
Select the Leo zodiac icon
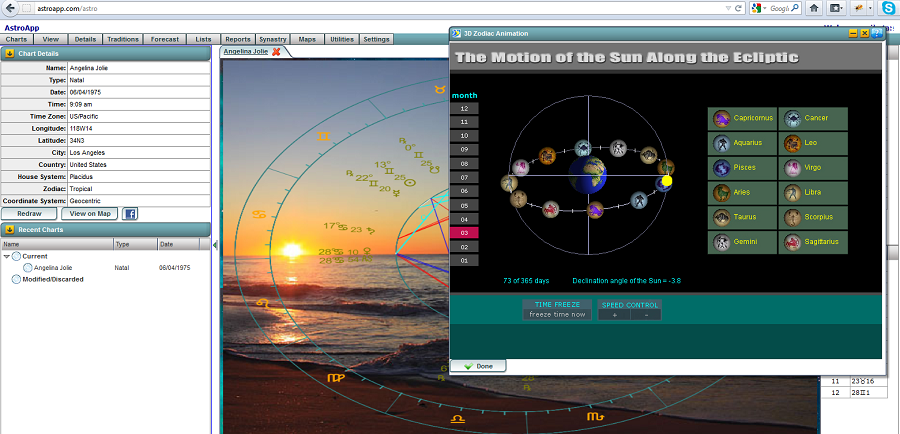[x=792, y=143]
